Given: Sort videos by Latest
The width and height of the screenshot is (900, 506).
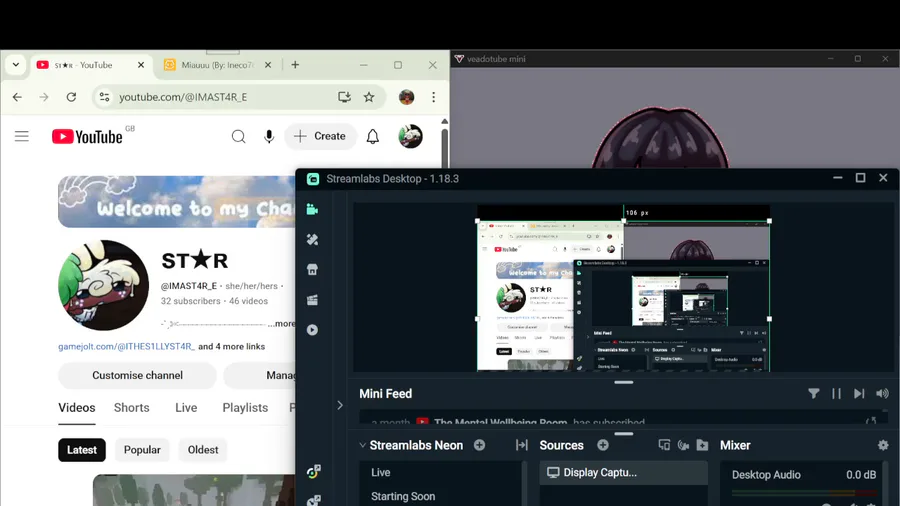Looking at the screenshot, I should click(x=82, y=450).
